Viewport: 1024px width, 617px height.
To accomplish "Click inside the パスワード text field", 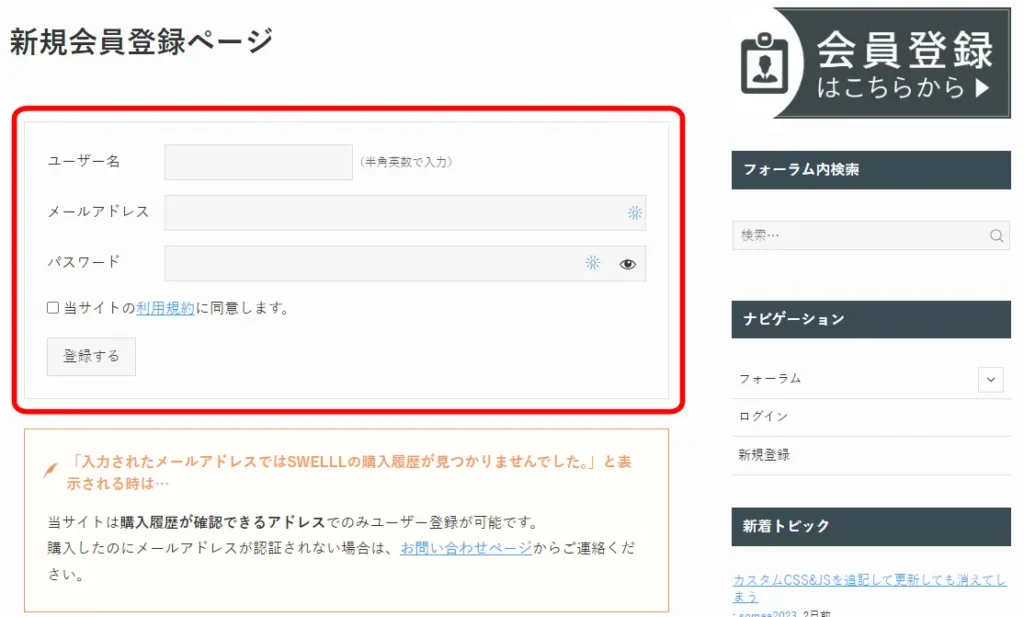I will pos(370,263).
